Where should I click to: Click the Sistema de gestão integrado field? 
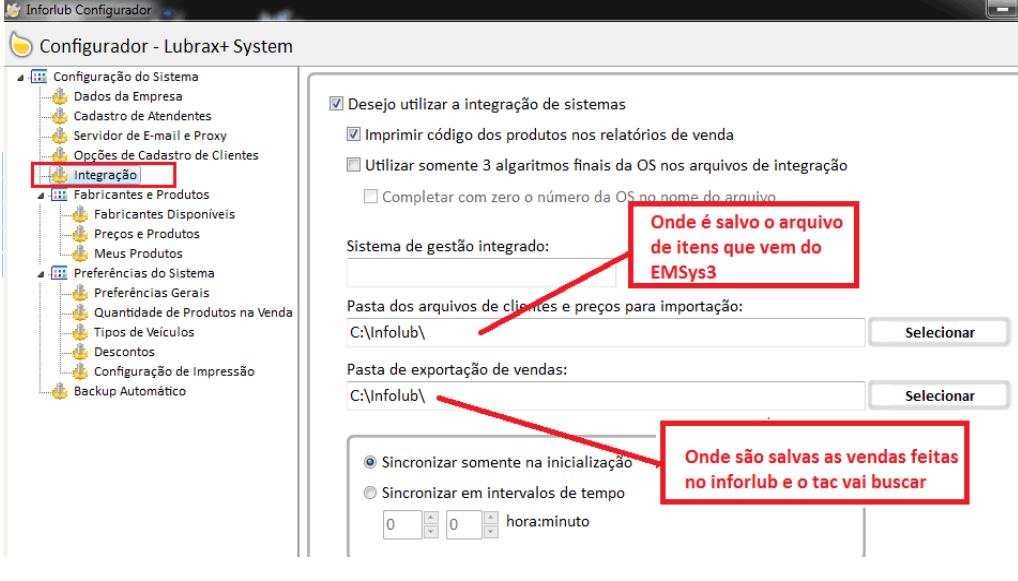(480, 273)
